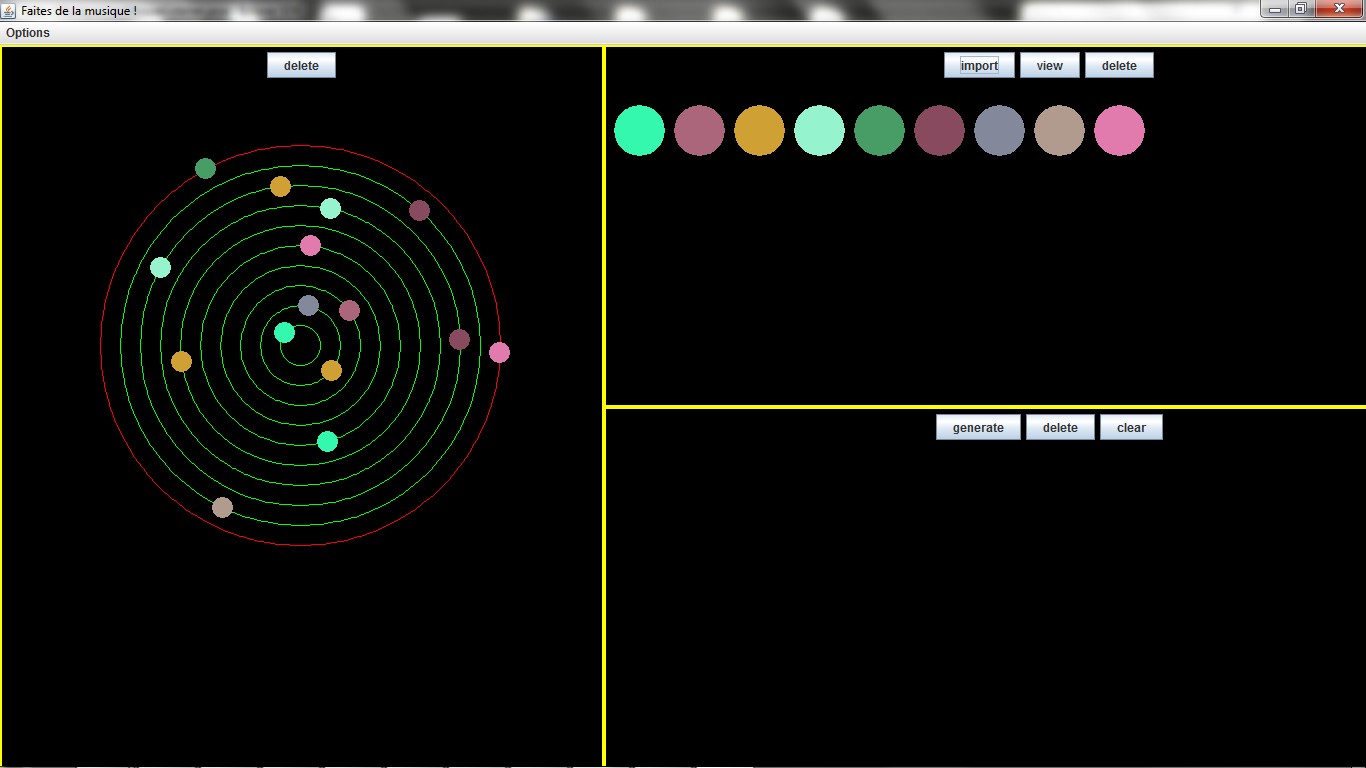Click the view button
Screen dimensions: 1366x768
coord(1049,66)
